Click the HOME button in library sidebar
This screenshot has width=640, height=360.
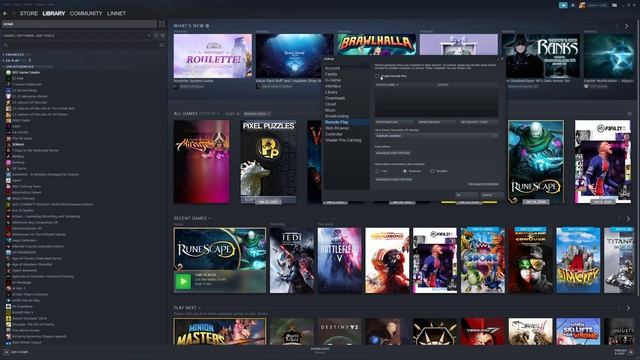click(79, 24)
